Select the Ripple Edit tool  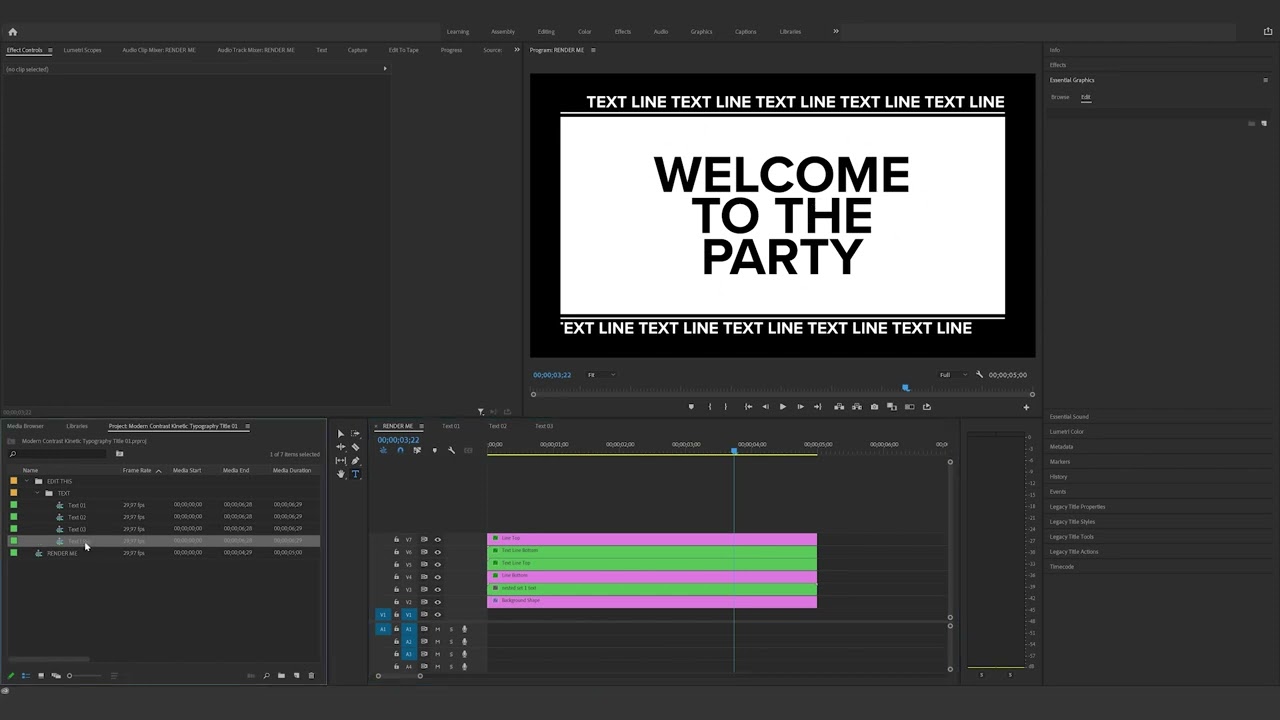click(x=340, y=447)
